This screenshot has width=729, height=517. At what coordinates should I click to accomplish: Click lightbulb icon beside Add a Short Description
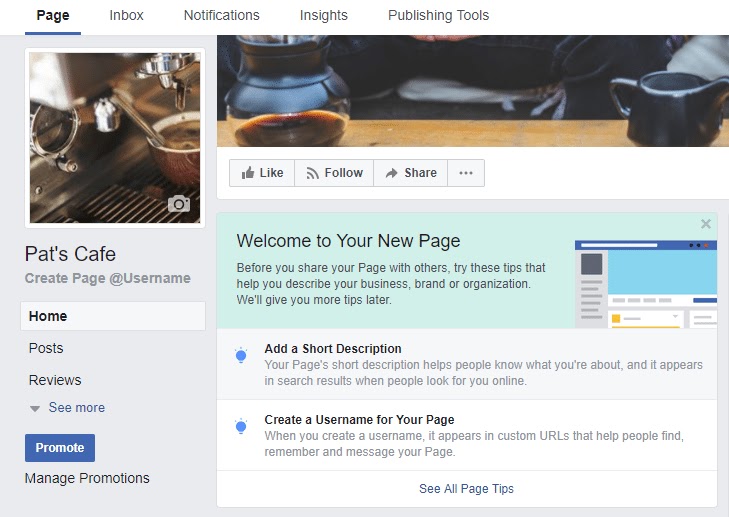click(x=241, y=356)
